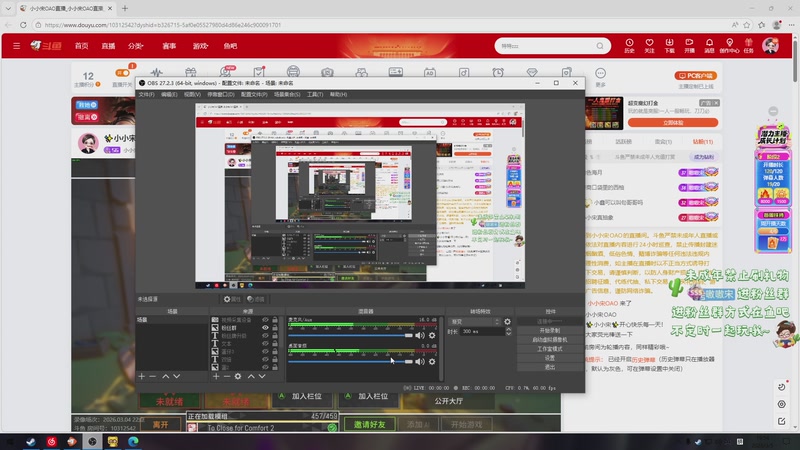The width and height of the screenshot is (800, 450).
Task: Open 麦克风/Aux gear settings in OBS mixer
Action: [432, 335]
